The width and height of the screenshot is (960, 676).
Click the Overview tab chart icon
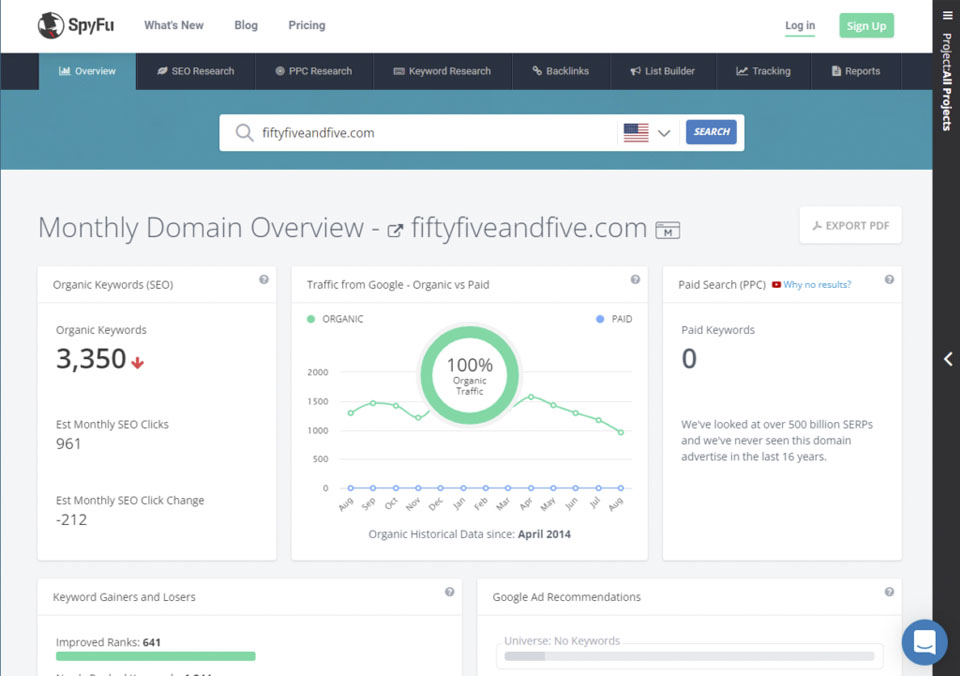pyautogui.click(x=64, y=71)
